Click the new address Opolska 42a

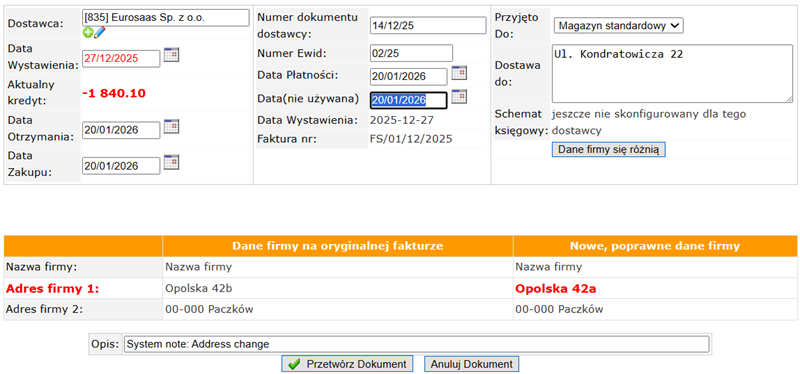pos(556,288)
